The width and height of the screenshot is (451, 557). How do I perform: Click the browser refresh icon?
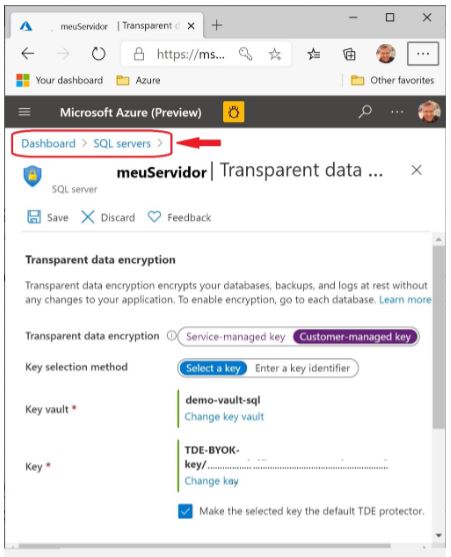click(x=98, y=54)
